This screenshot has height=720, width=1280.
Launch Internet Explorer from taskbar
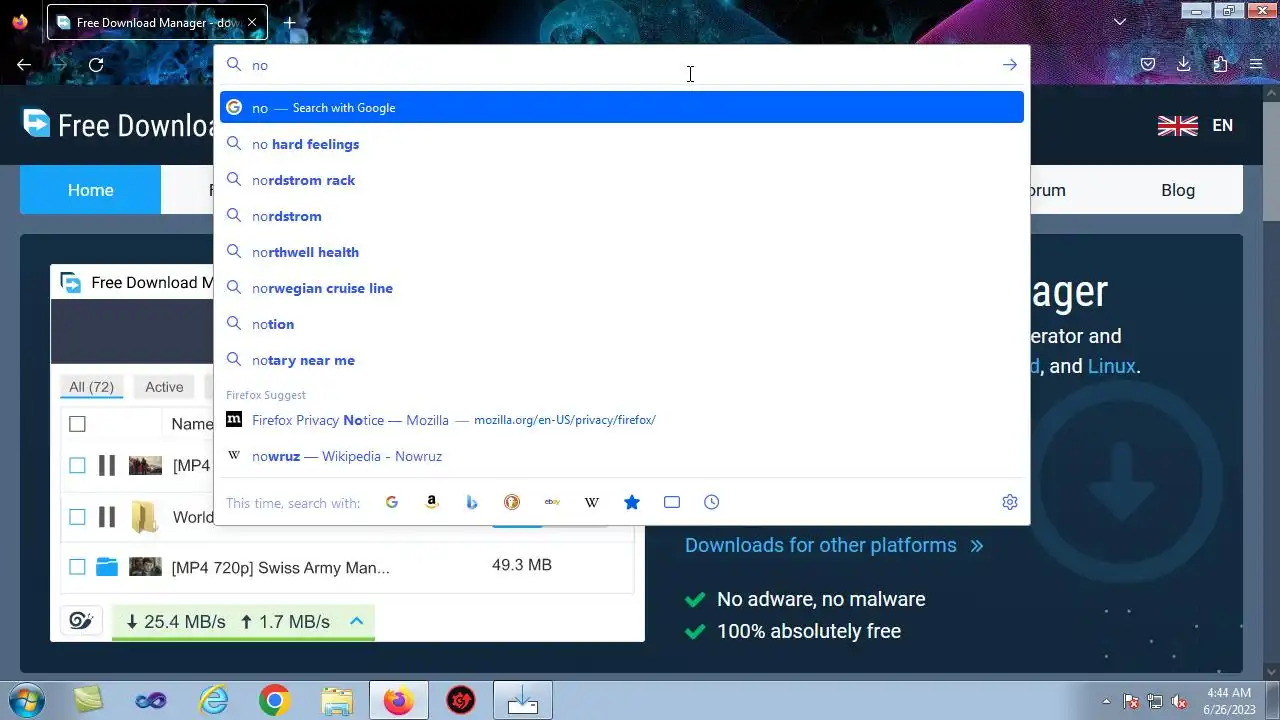[x=213, y=701]
